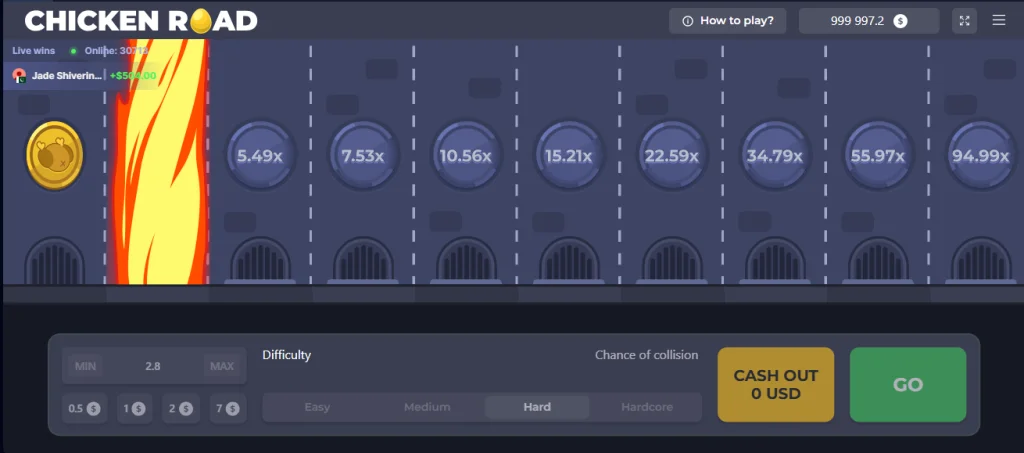This screenshot has height=453, width=1024.
Task: Click the Online player count text
Action: [x=117, y=51]
